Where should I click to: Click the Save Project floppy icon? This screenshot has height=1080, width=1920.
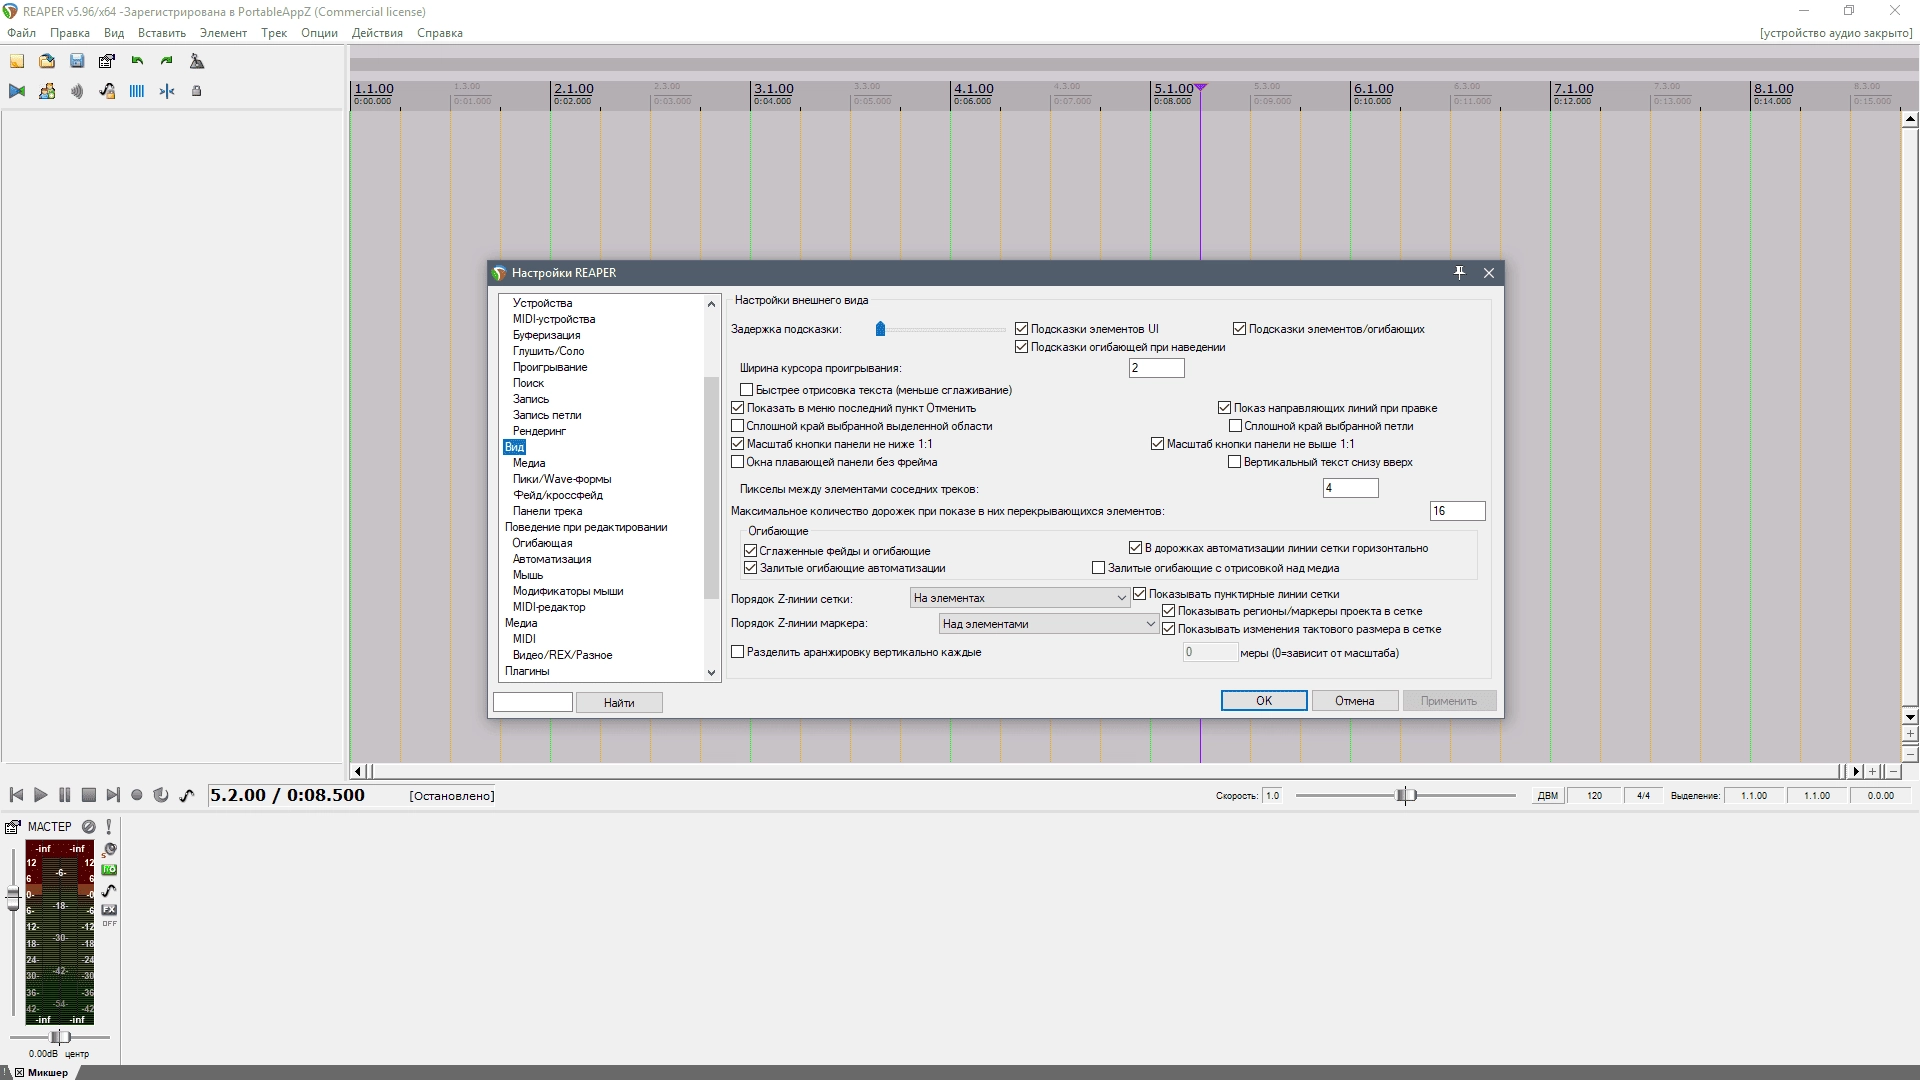coord(77,61)
